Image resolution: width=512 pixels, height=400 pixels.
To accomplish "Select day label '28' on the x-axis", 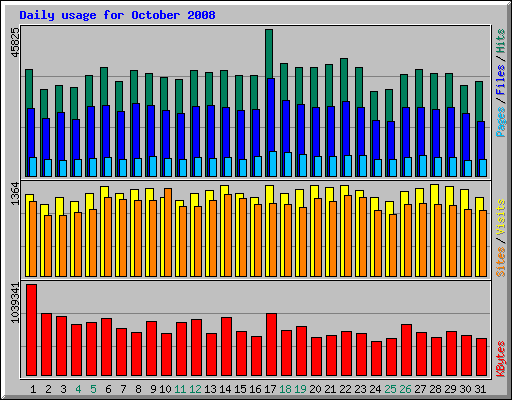I will click(x=436, y=389).
